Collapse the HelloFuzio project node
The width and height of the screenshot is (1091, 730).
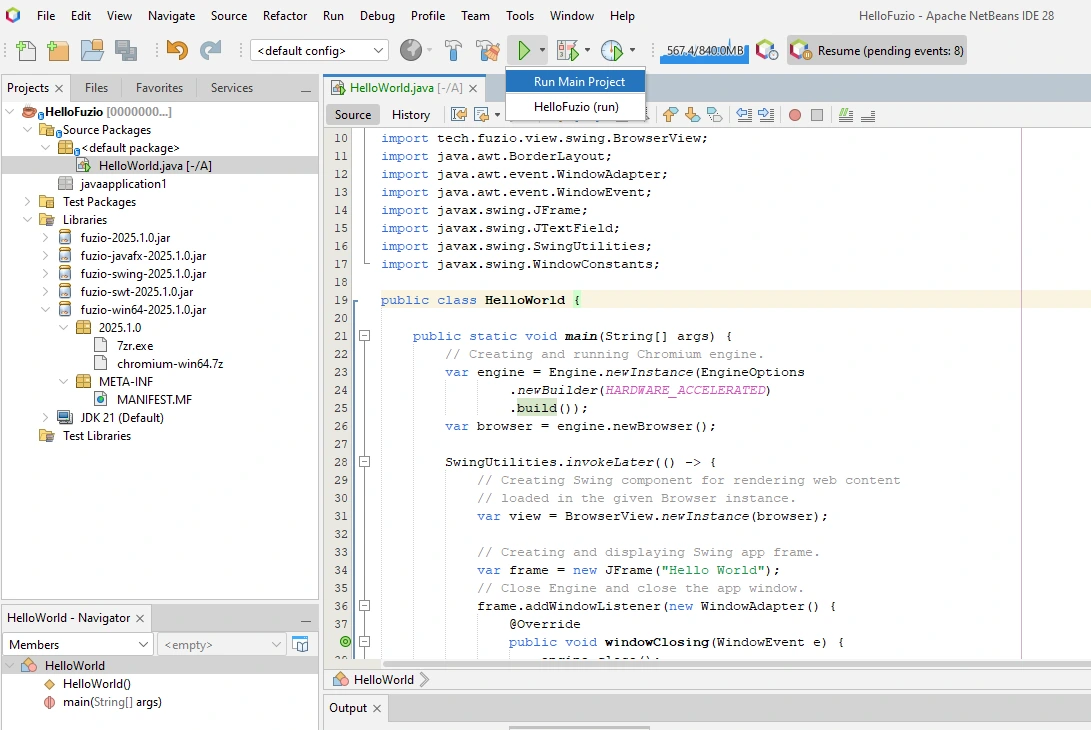click(10, 111)
